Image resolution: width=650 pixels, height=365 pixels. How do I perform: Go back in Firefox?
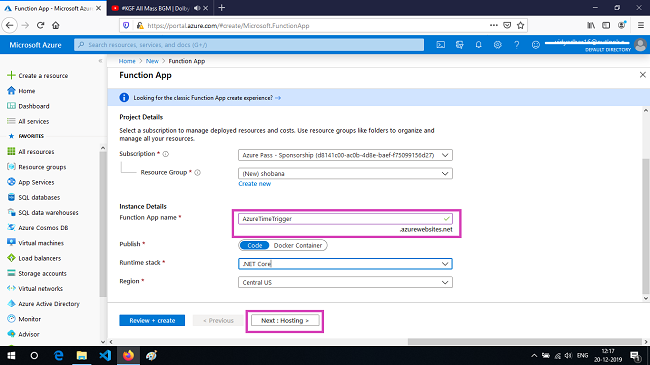coord(10,26)
